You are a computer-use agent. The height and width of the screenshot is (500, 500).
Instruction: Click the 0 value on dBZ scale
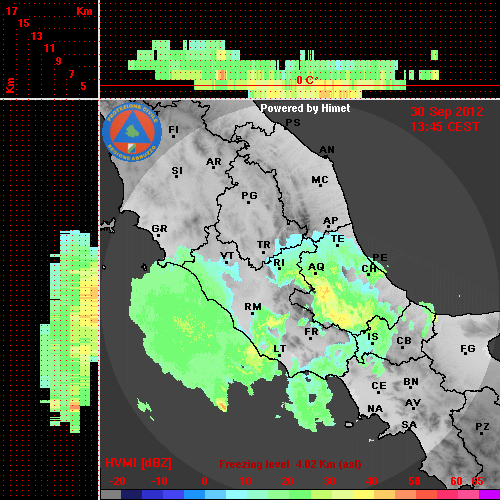[x=204, y=481]
